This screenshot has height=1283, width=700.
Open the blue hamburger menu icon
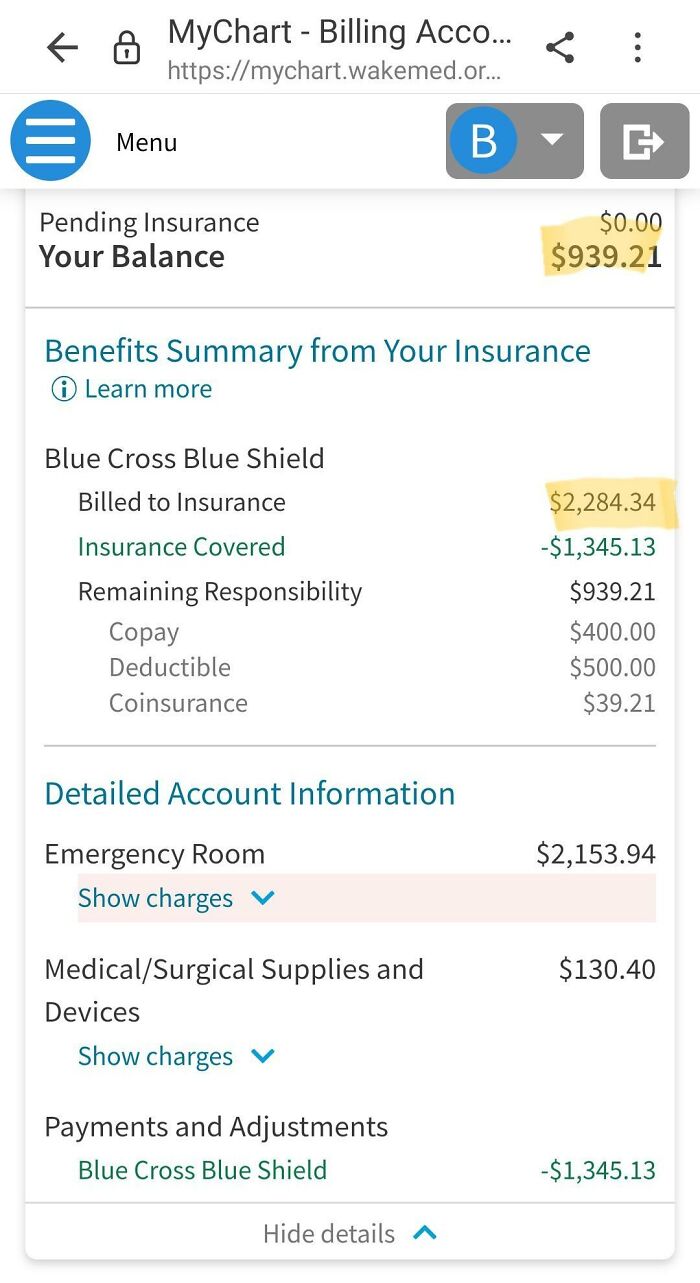50,142
